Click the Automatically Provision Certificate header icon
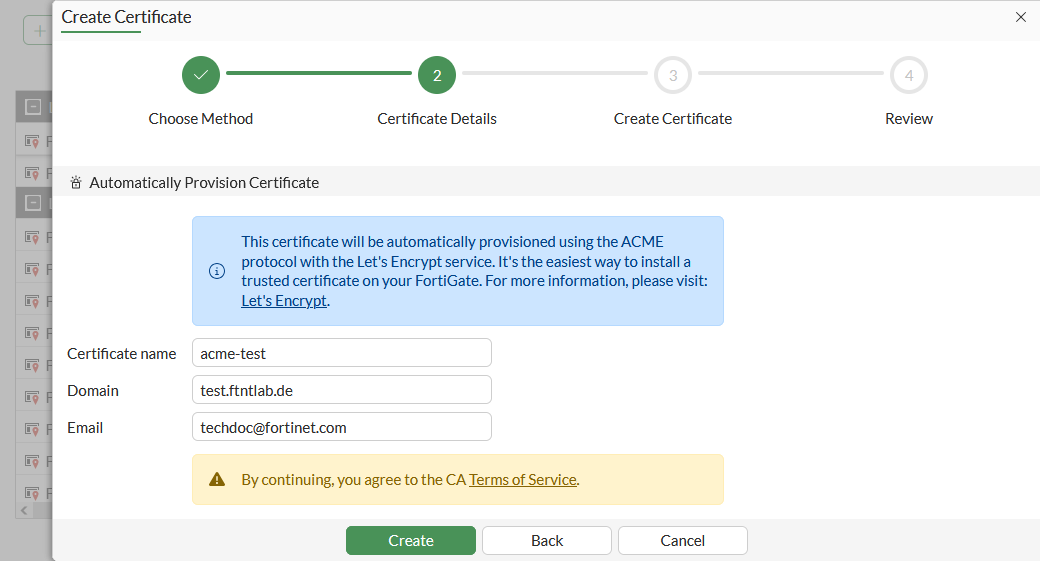 [x=75, y=183]
